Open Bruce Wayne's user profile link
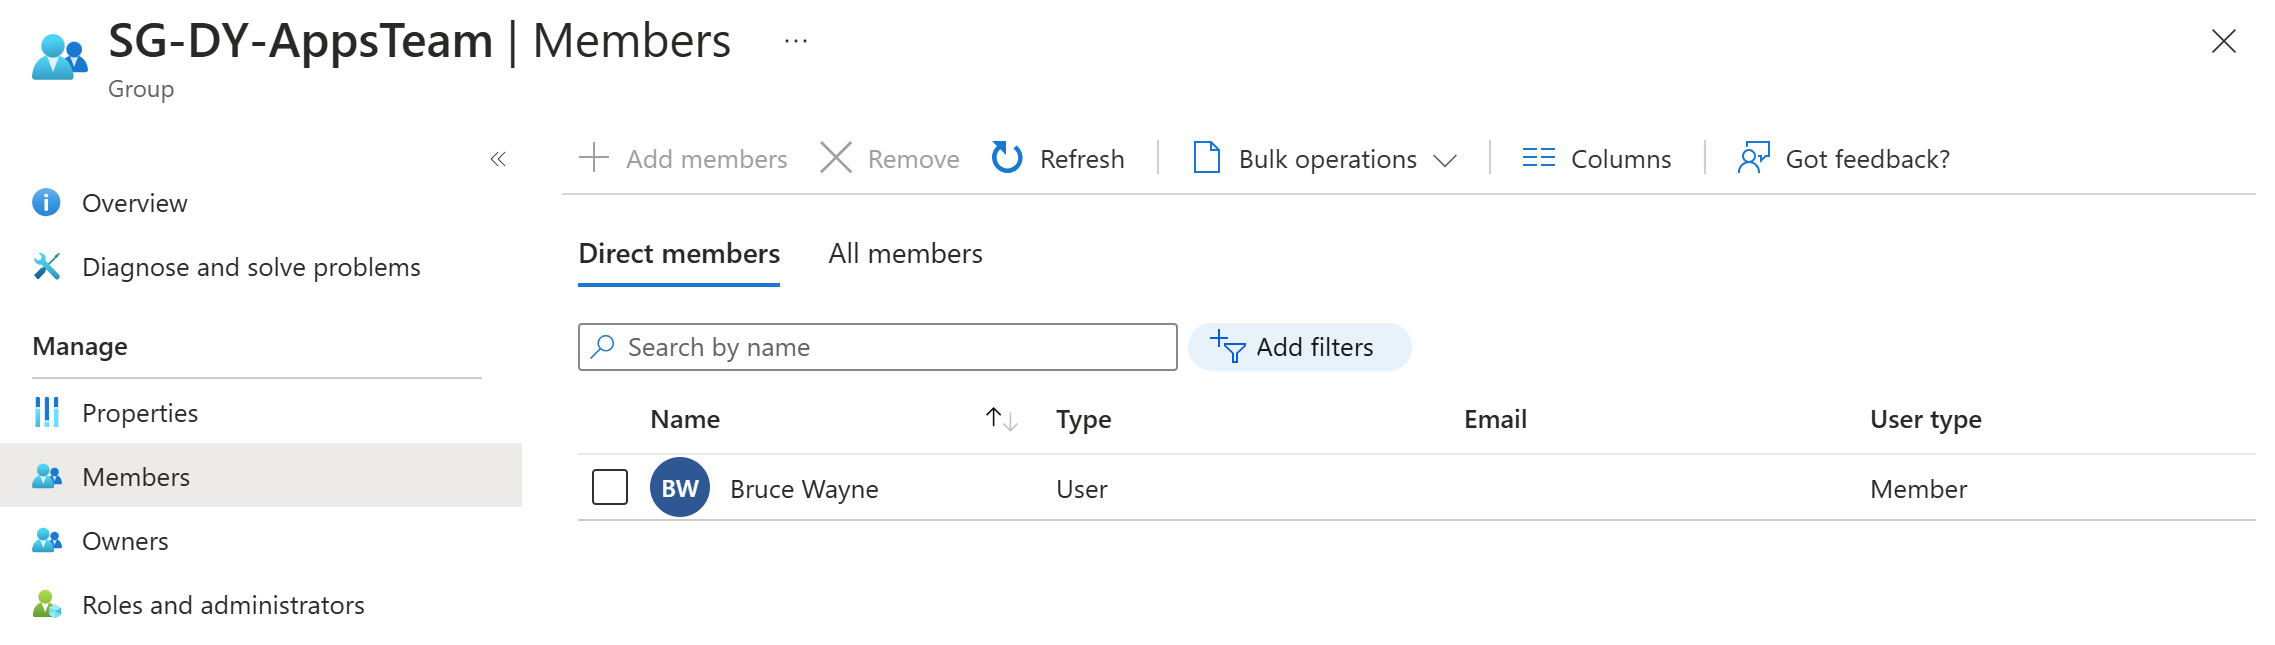Screen dimensions: 2275x645 point(804,489)
